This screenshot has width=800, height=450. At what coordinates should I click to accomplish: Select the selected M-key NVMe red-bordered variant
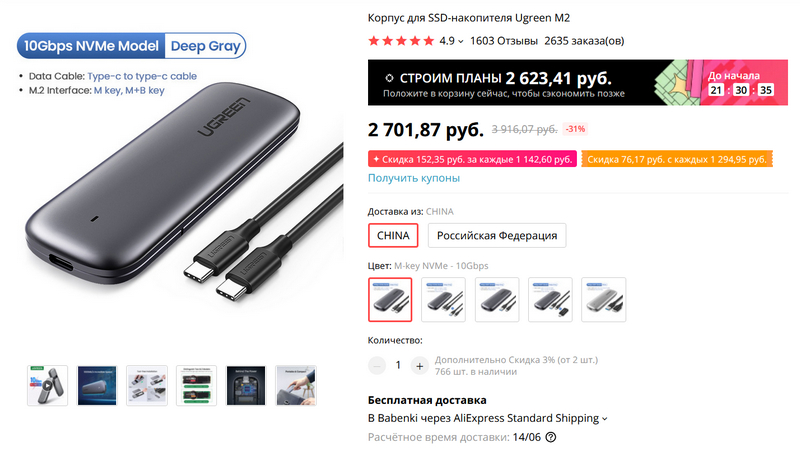click(390, 299)
